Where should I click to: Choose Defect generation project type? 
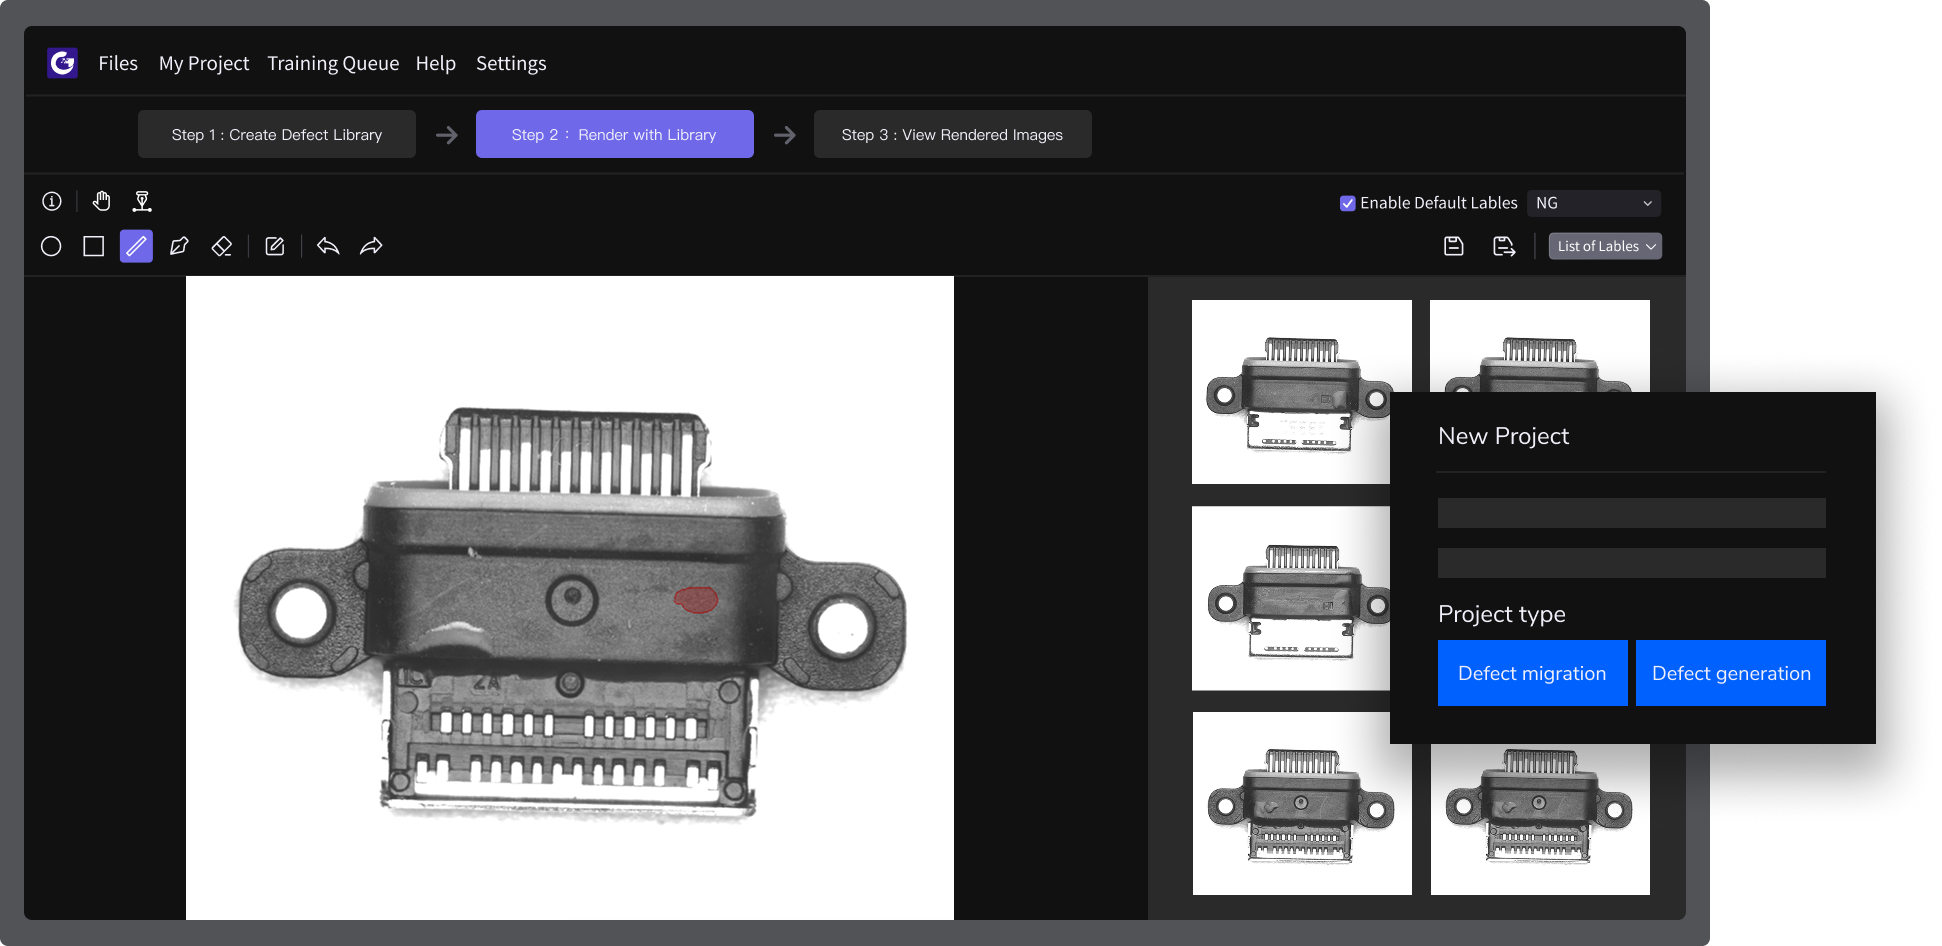coord(1730,673)
